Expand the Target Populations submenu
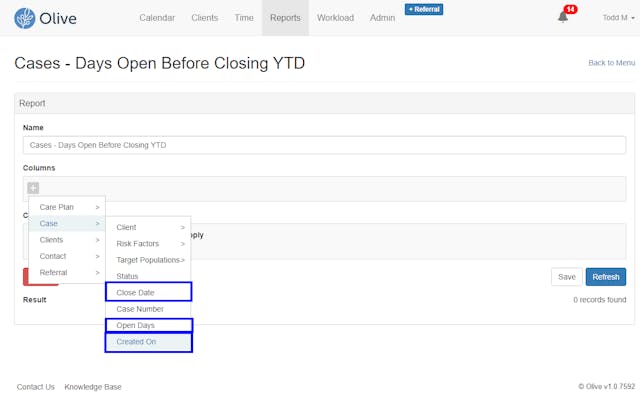 pos(148,260)
